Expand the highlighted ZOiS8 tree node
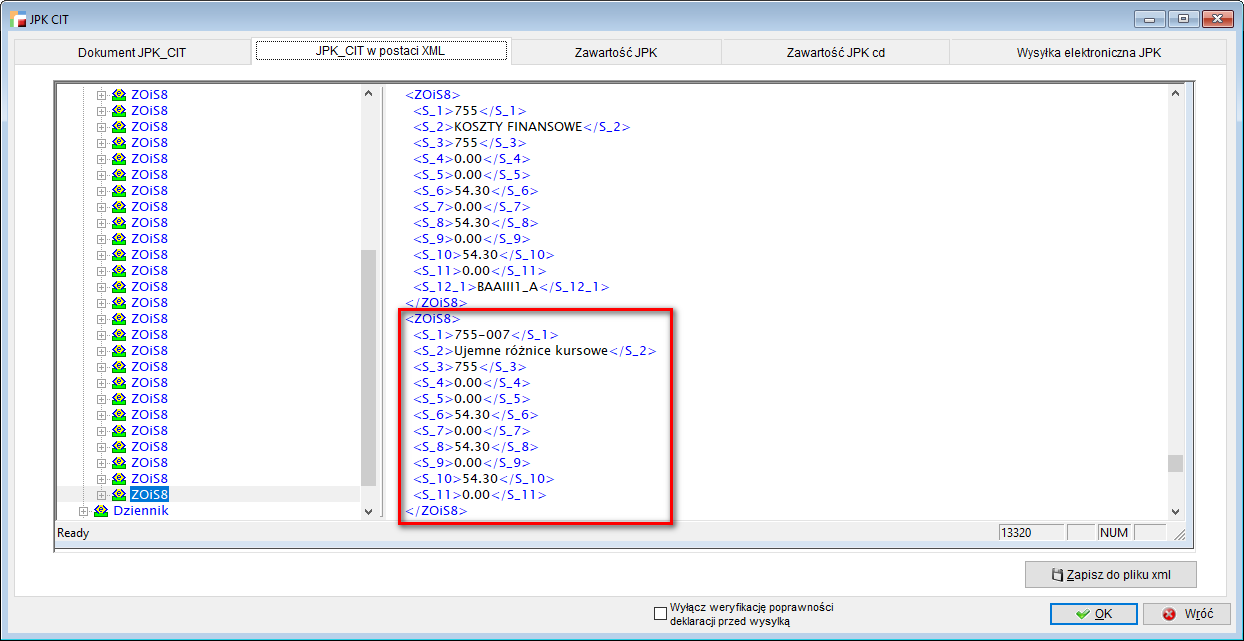The image size is (1244, 641). click(x=101, y=495)
